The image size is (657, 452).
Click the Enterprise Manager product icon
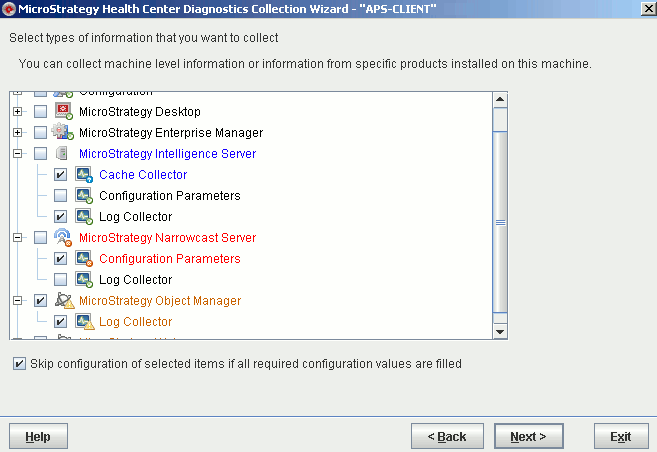click(63, 133)
